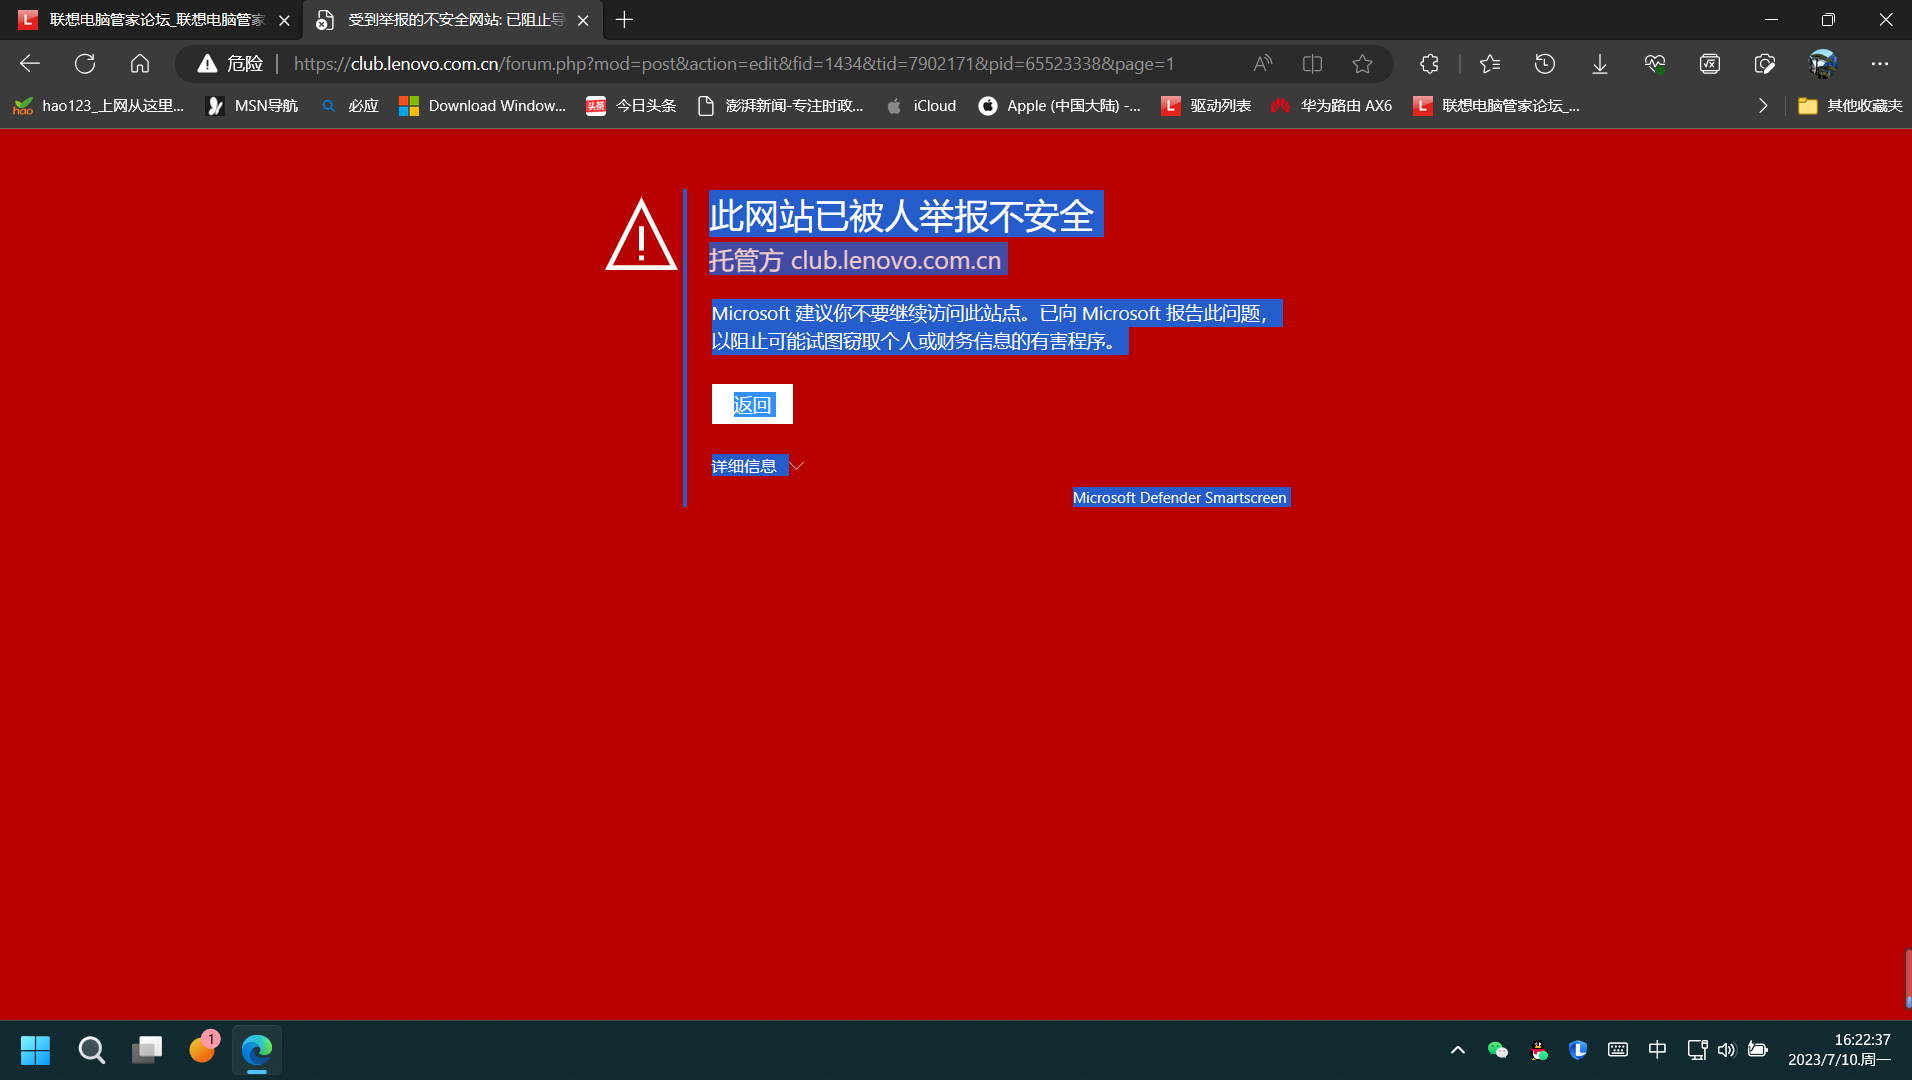The height and width of the screenshot is (1080, 1912).
Task: Switch to the 联想电脑管家论坛 tab
Action: tap(152, 20)
